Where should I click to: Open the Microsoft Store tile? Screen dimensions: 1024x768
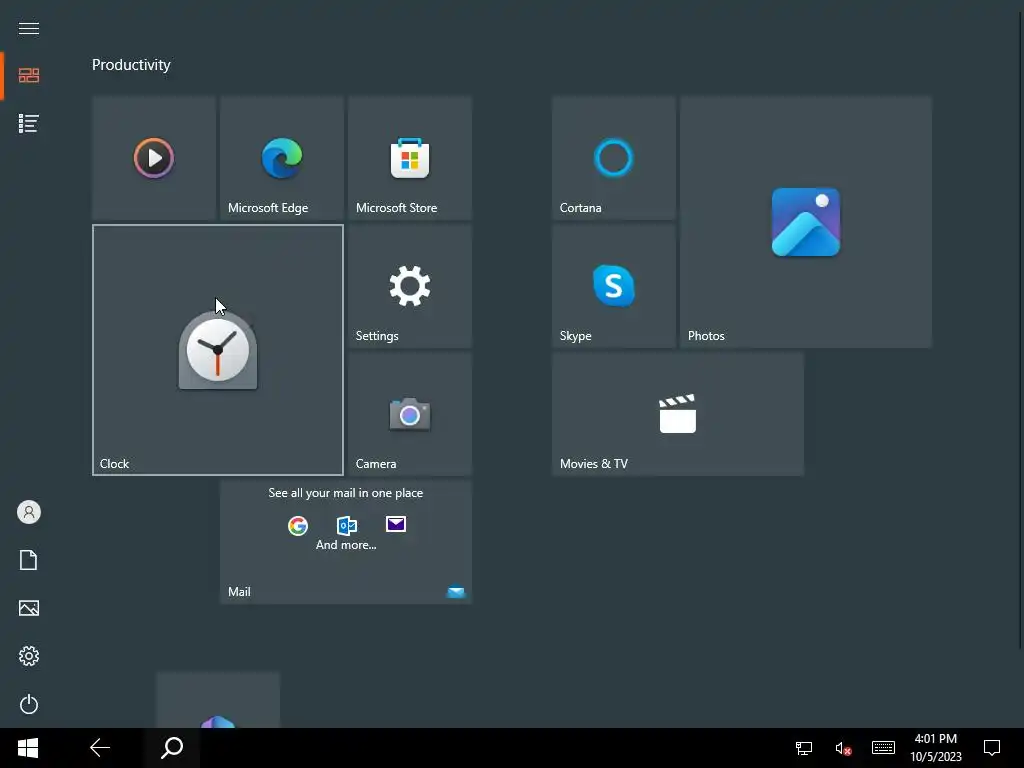[409, 157]
